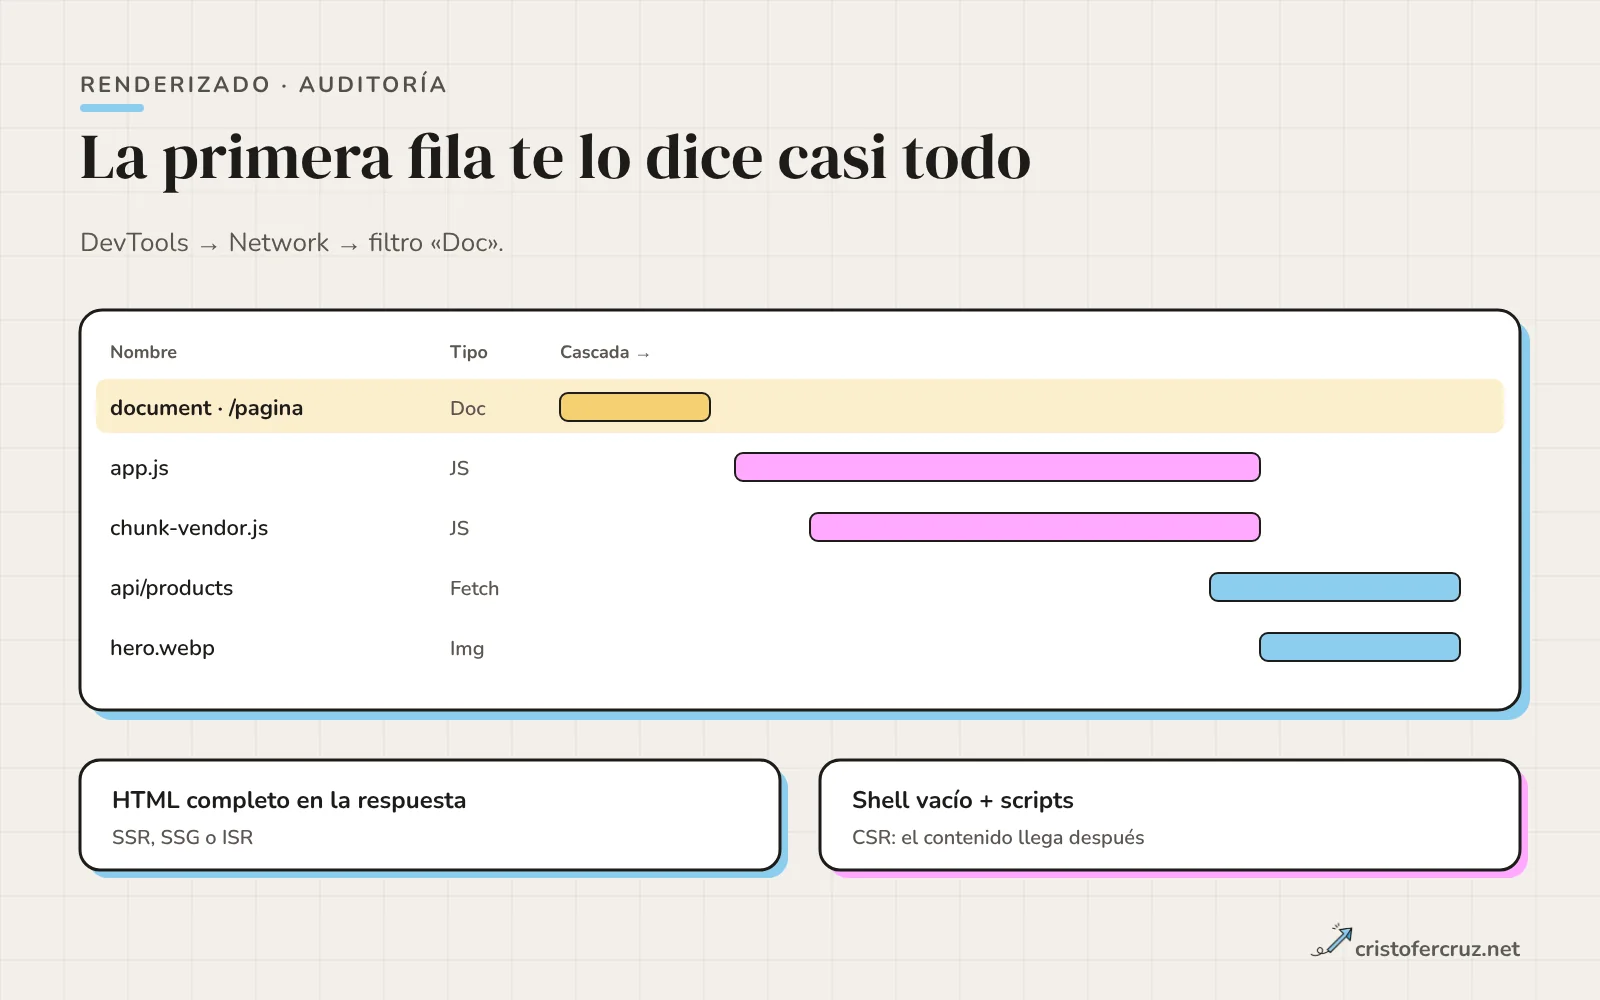Screen dimensions: 1600x1000
Task: Click the 'RENDERIZADO · AUDITORÍA' label
Action: [263, 84]
